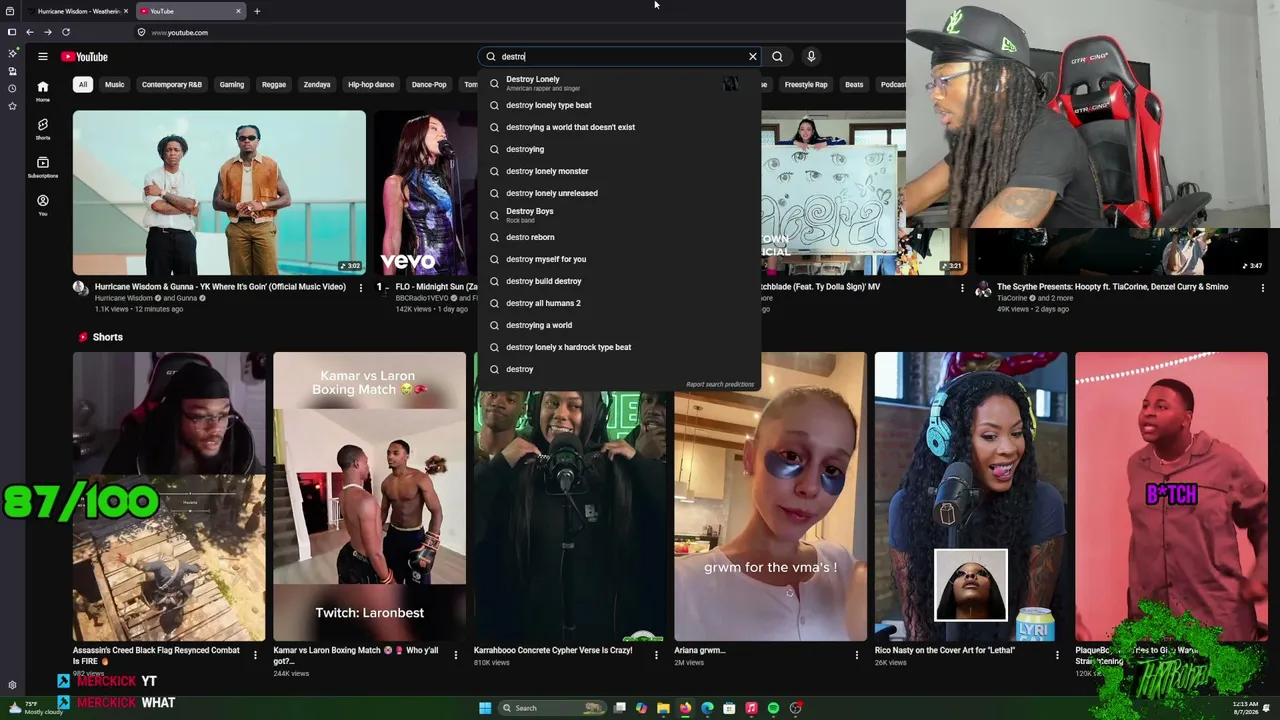The height and width of the screenshot is (720, 1280).
Task: Open Shorts in the YouTube sidebar
Action: coord(43,129)
